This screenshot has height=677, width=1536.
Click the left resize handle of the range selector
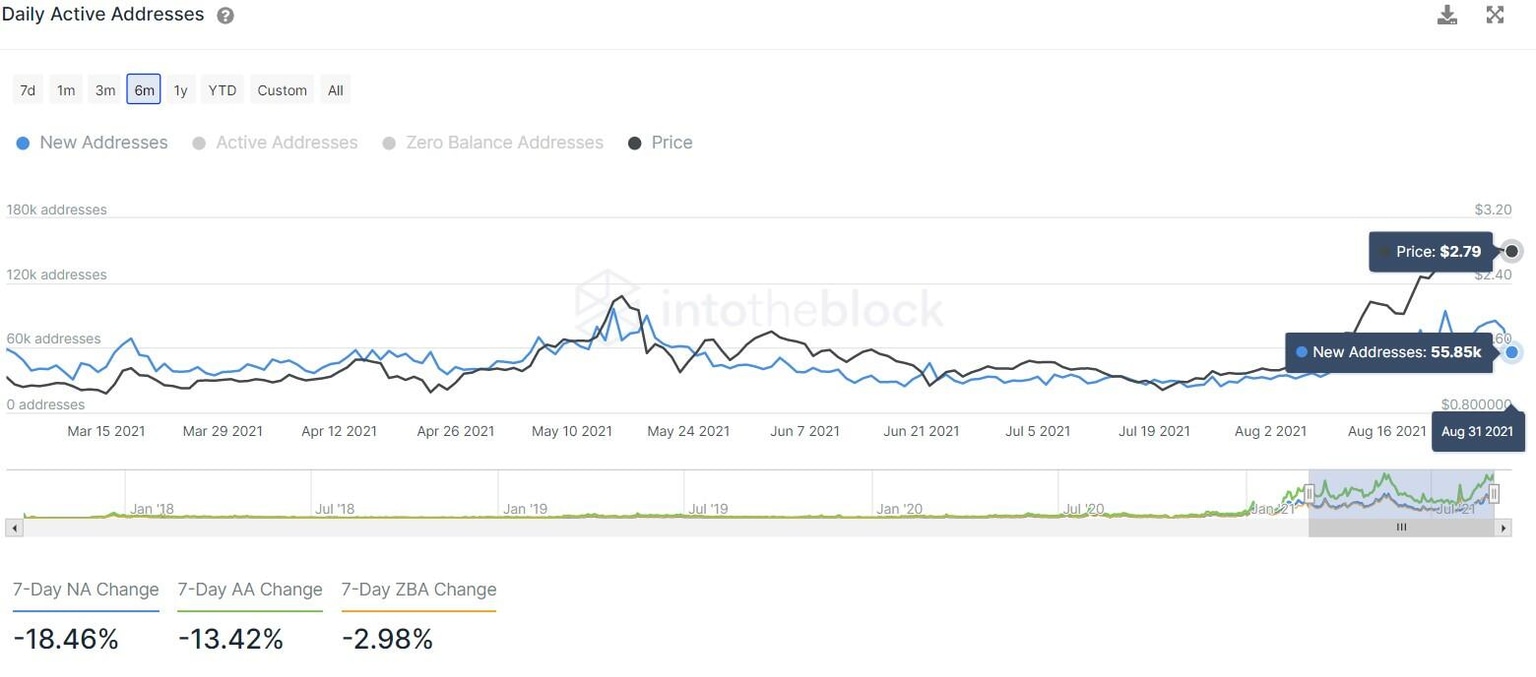click(1309, 493)
